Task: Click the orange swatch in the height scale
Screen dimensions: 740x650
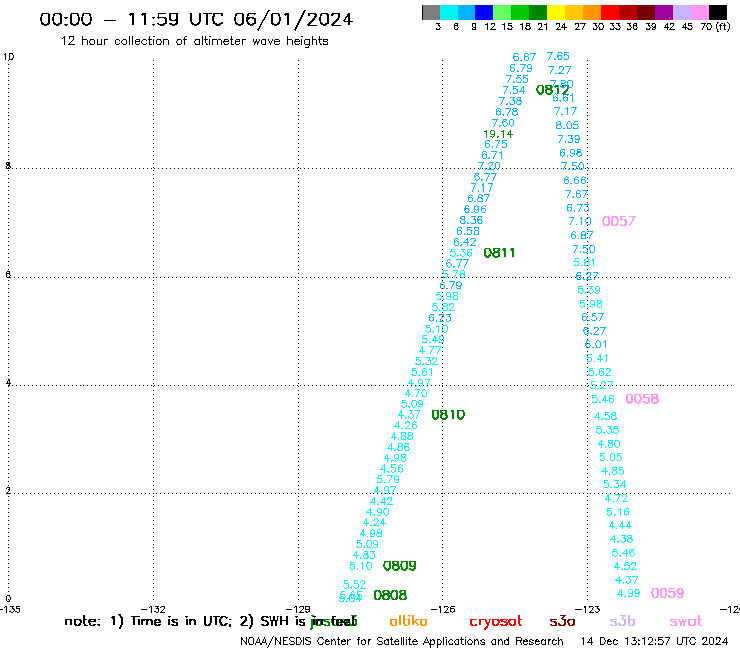Action: [592, 12]
